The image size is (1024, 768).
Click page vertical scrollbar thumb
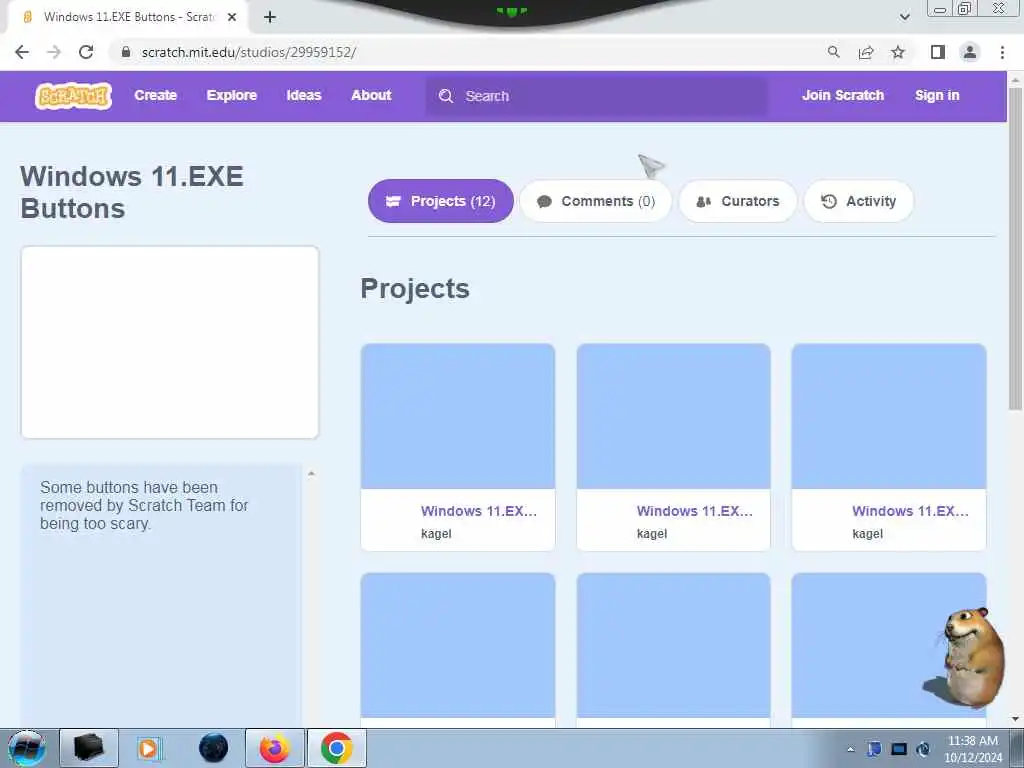[1015, 248]
